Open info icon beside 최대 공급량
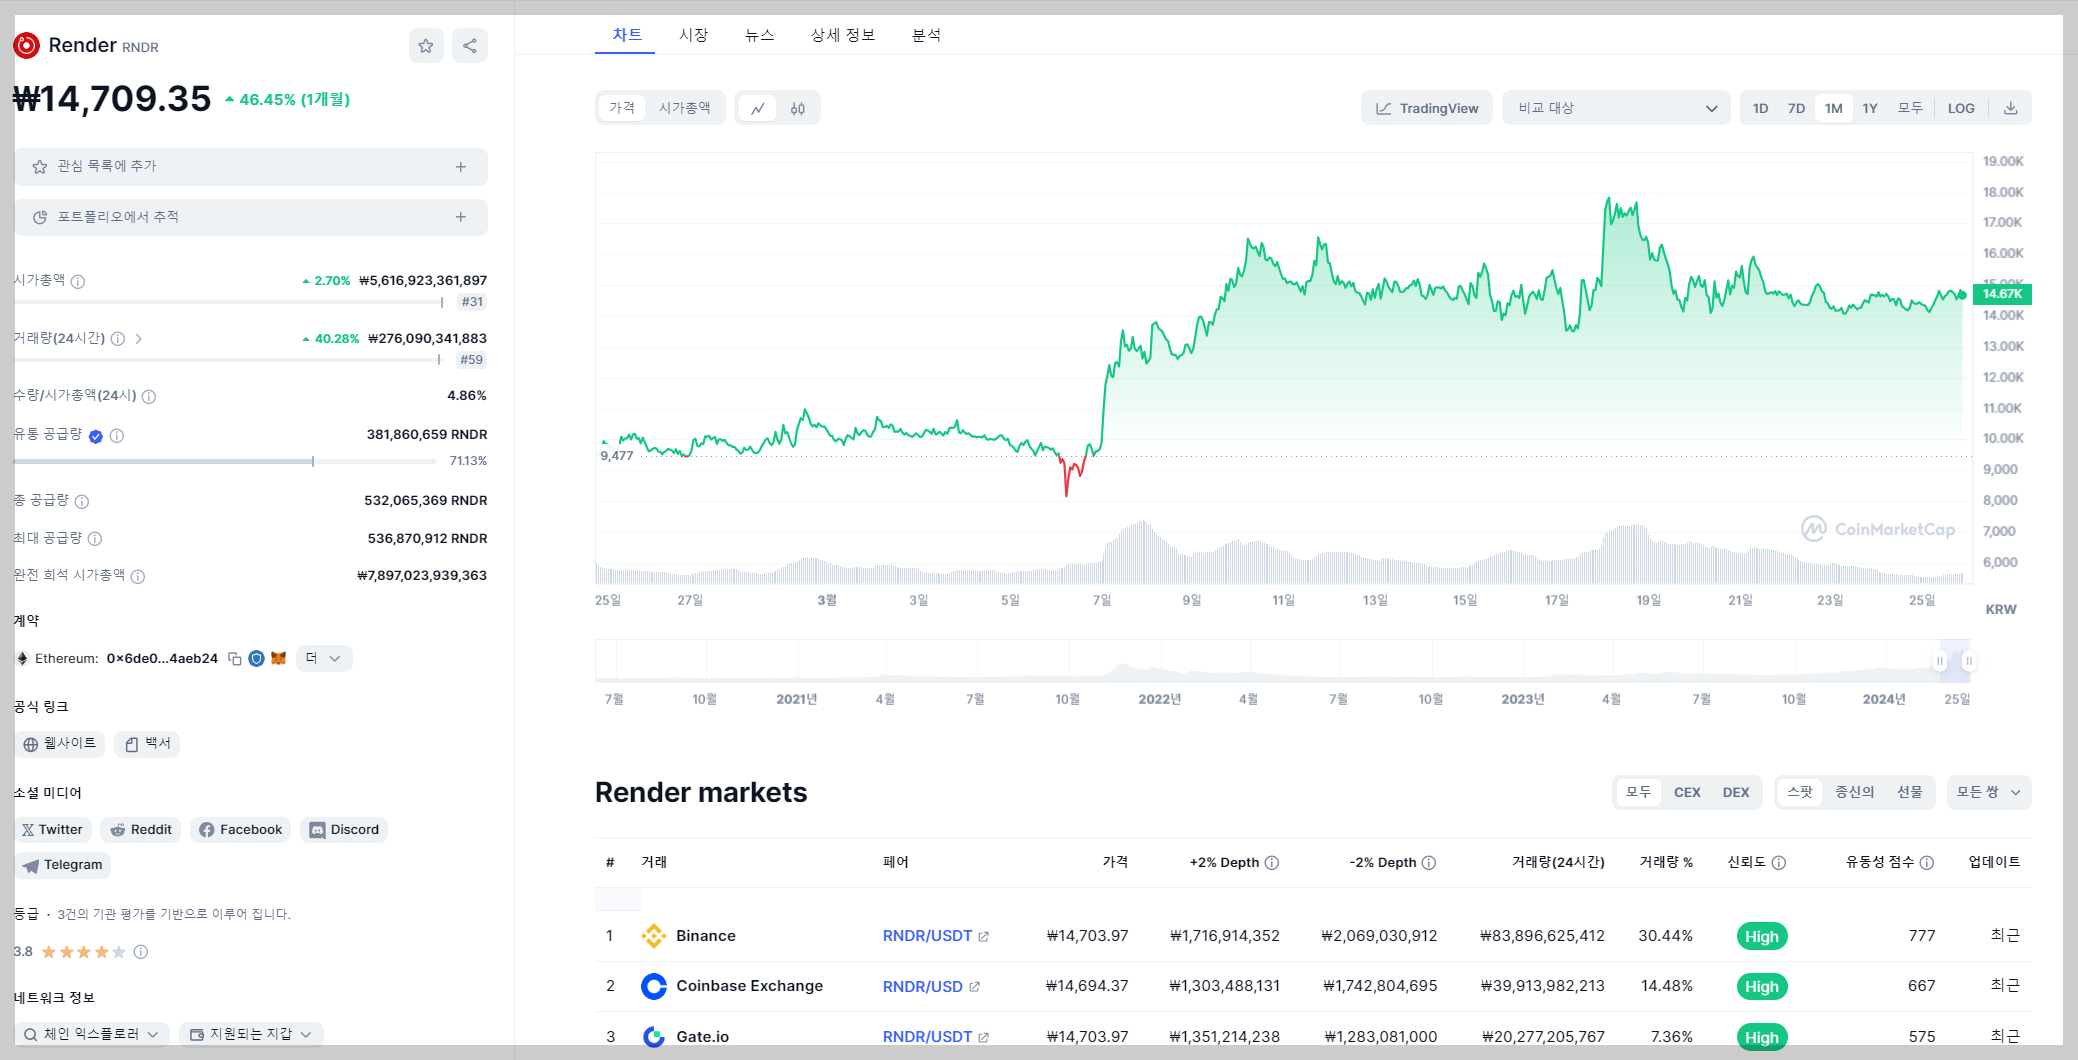The width and height of the screenshot is (2078, 1060). pos(95,539)
